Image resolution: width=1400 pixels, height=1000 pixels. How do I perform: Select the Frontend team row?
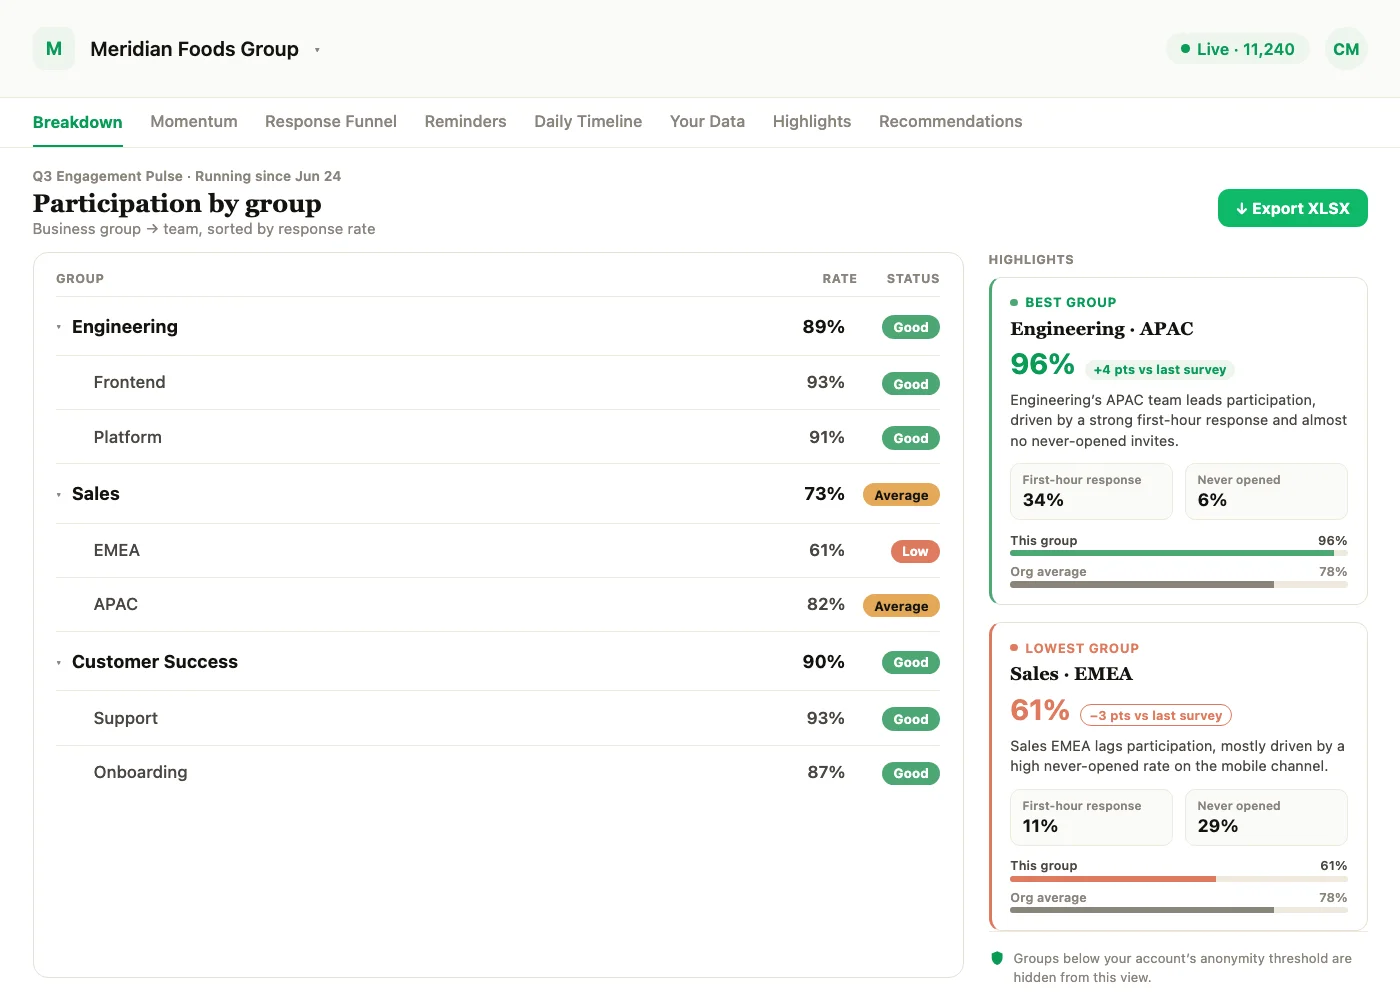pyautogui.click(x=497, y=383)
